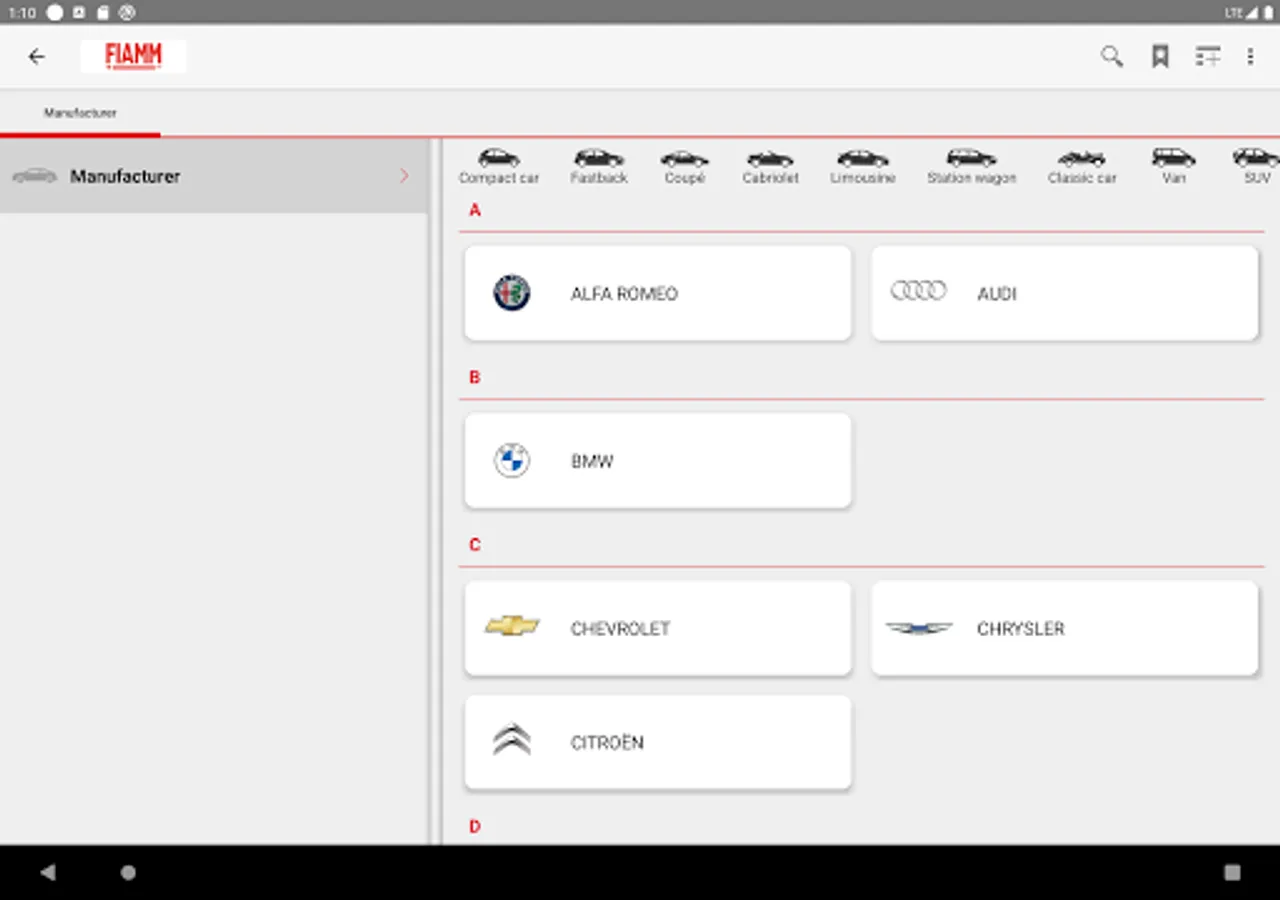Choose the CHRYSLER manufacturer card
This screenshot has width=1280, height=900.
[1065, 628]
